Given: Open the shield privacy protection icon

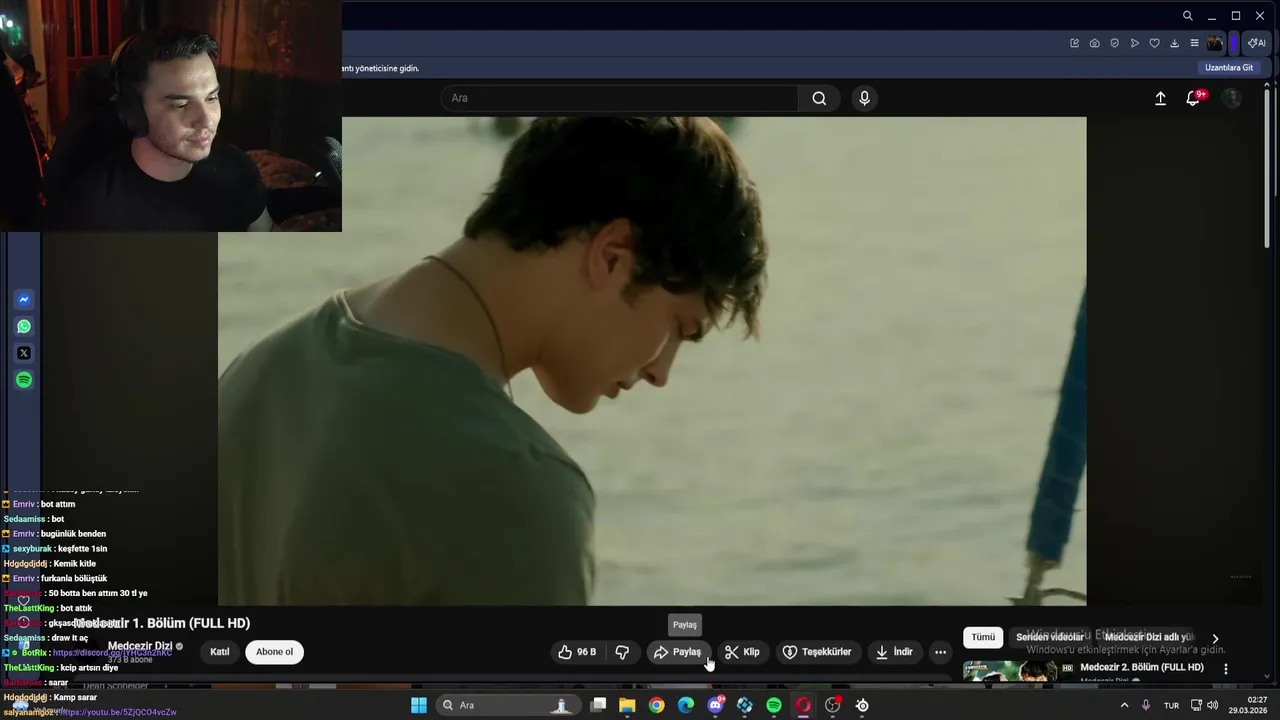Looking at the screenshot, I should (1114, 43).
